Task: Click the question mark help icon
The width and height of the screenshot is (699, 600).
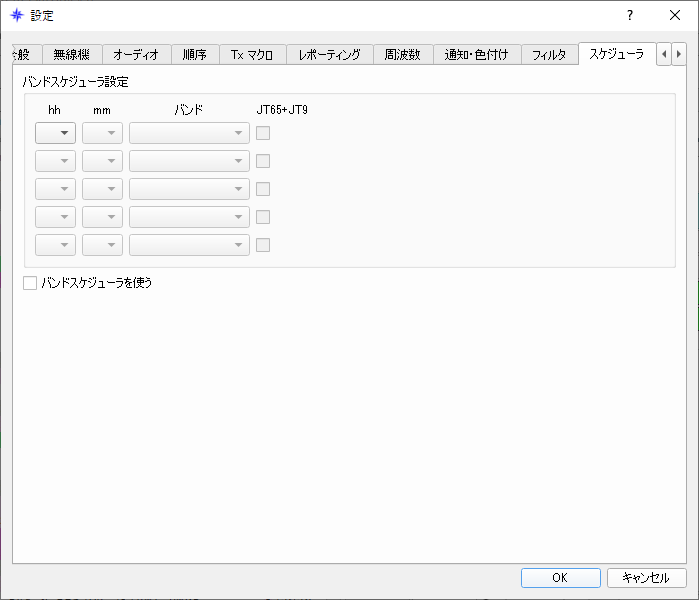Action: (x=629, y=16)
